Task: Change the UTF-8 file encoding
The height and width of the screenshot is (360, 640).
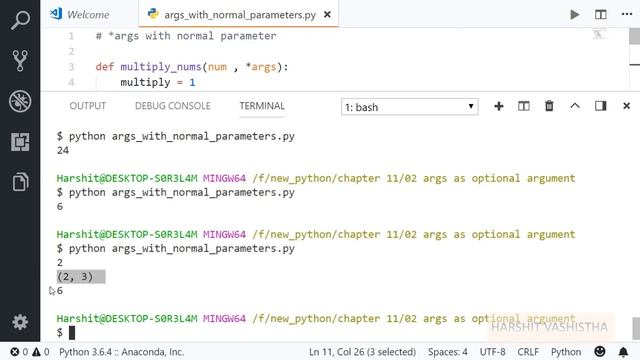Action: coord(492,352)
